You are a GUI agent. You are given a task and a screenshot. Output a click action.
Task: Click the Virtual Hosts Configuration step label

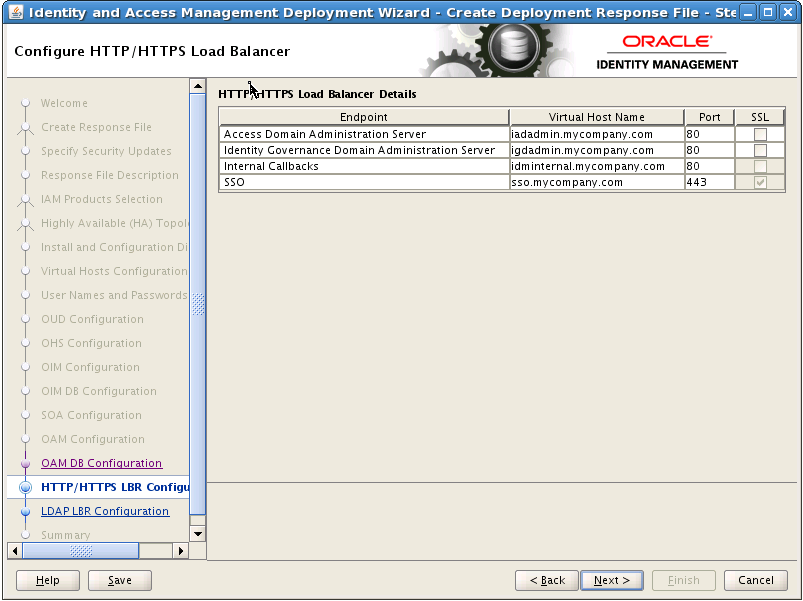pos(114,271)
